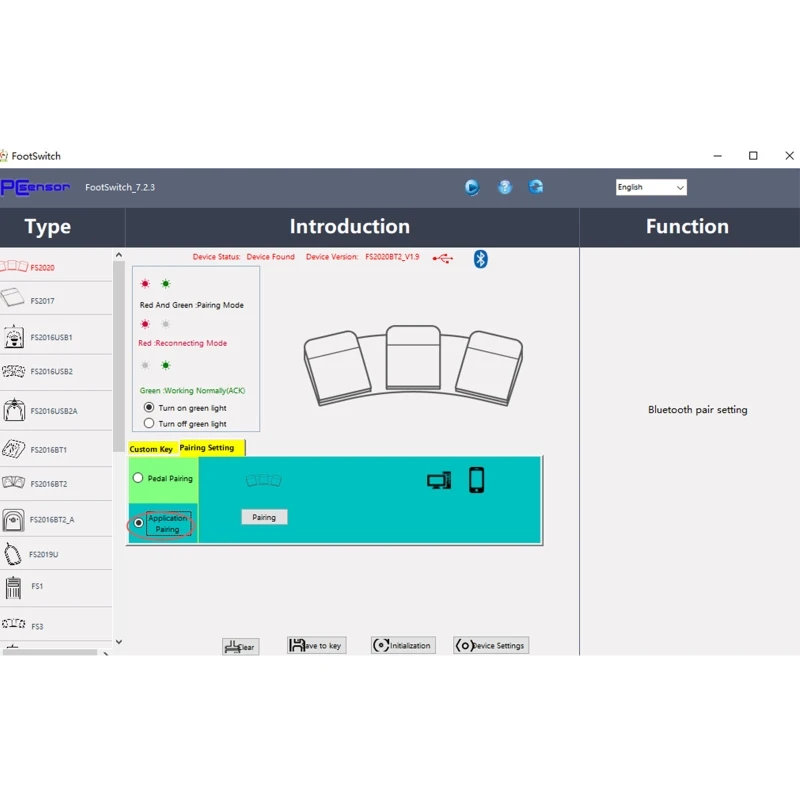Open Device Settings button
The height and width of the screenshot is (800, 800).
pyautogui.click(x=491, y=645)
